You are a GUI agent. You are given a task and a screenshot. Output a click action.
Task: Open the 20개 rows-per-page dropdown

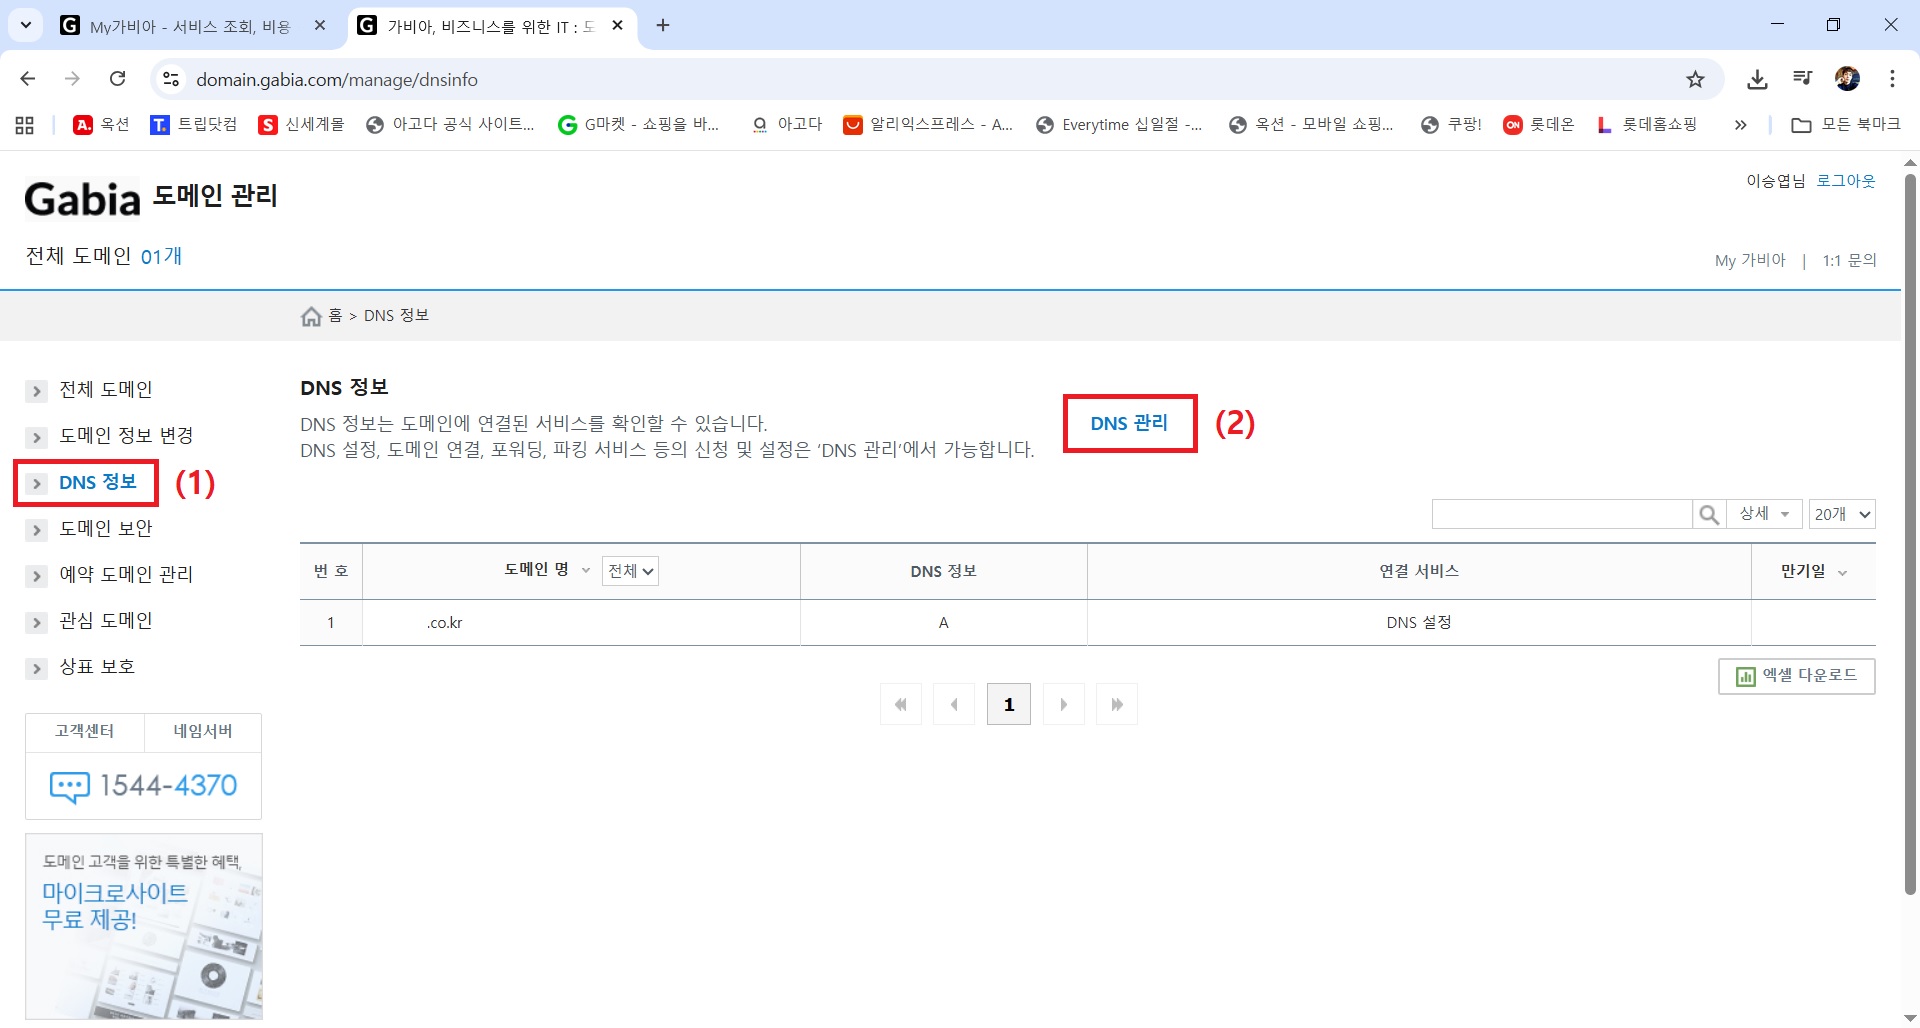(1842, 514)
